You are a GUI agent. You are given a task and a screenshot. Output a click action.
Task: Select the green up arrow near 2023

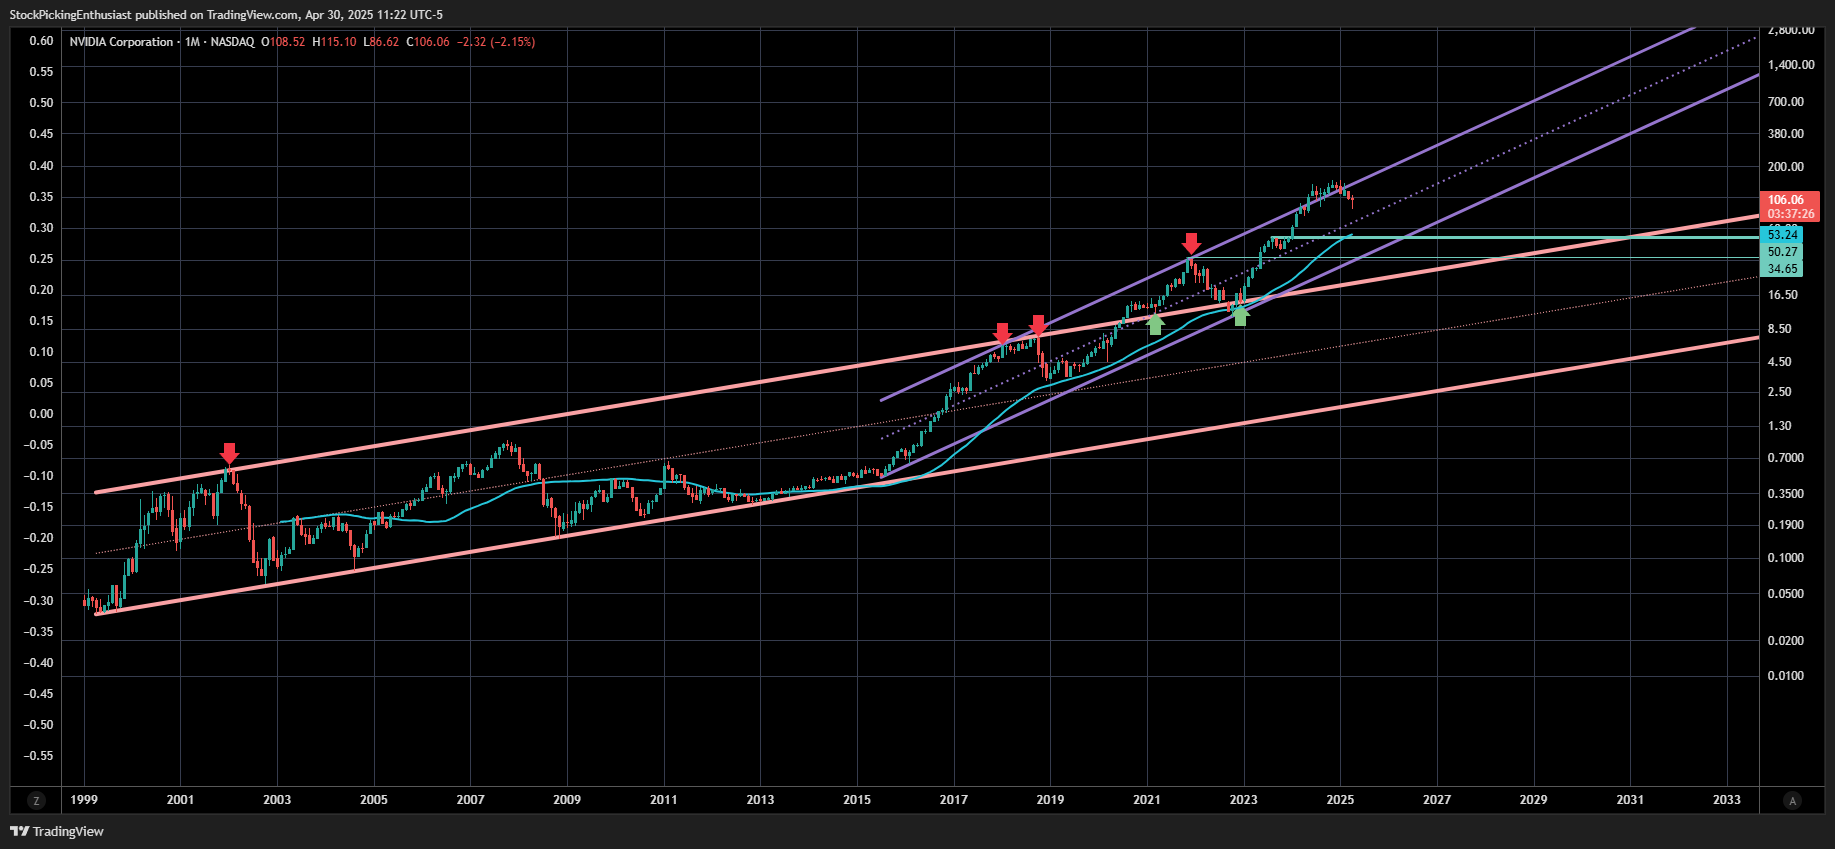point(1240,315)
